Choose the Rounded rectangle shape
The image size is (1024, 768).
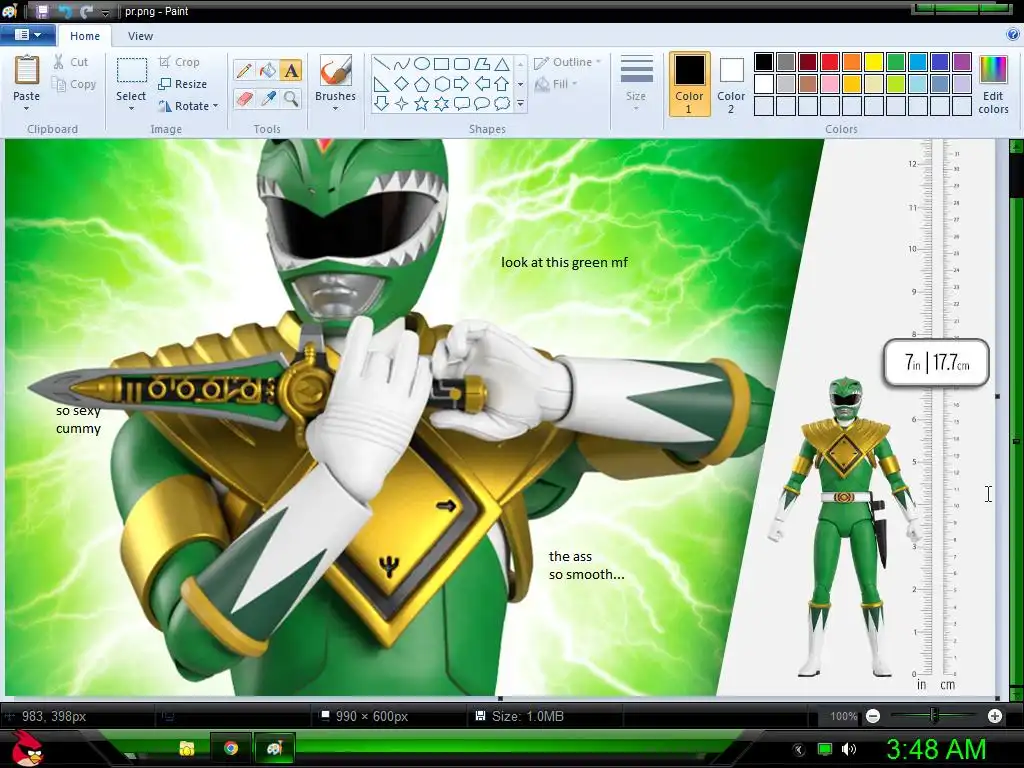[x=462, y=64]
